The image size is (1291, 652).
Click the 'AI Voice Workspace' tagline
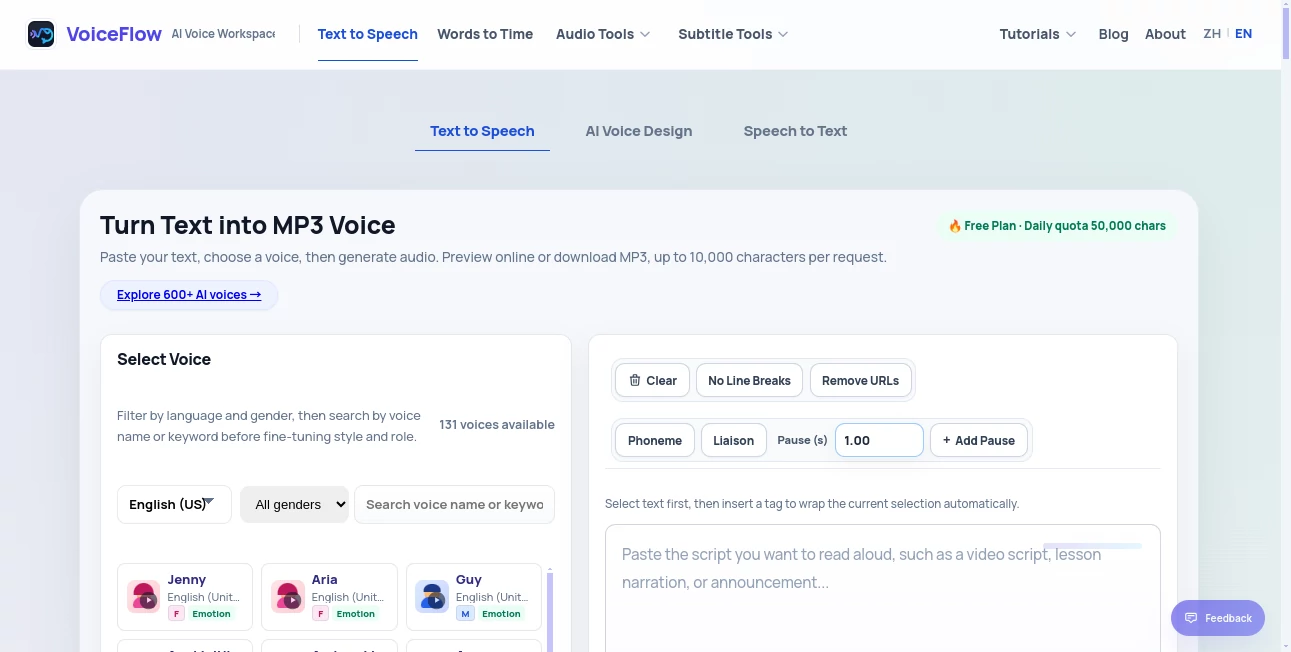point(223,34)
